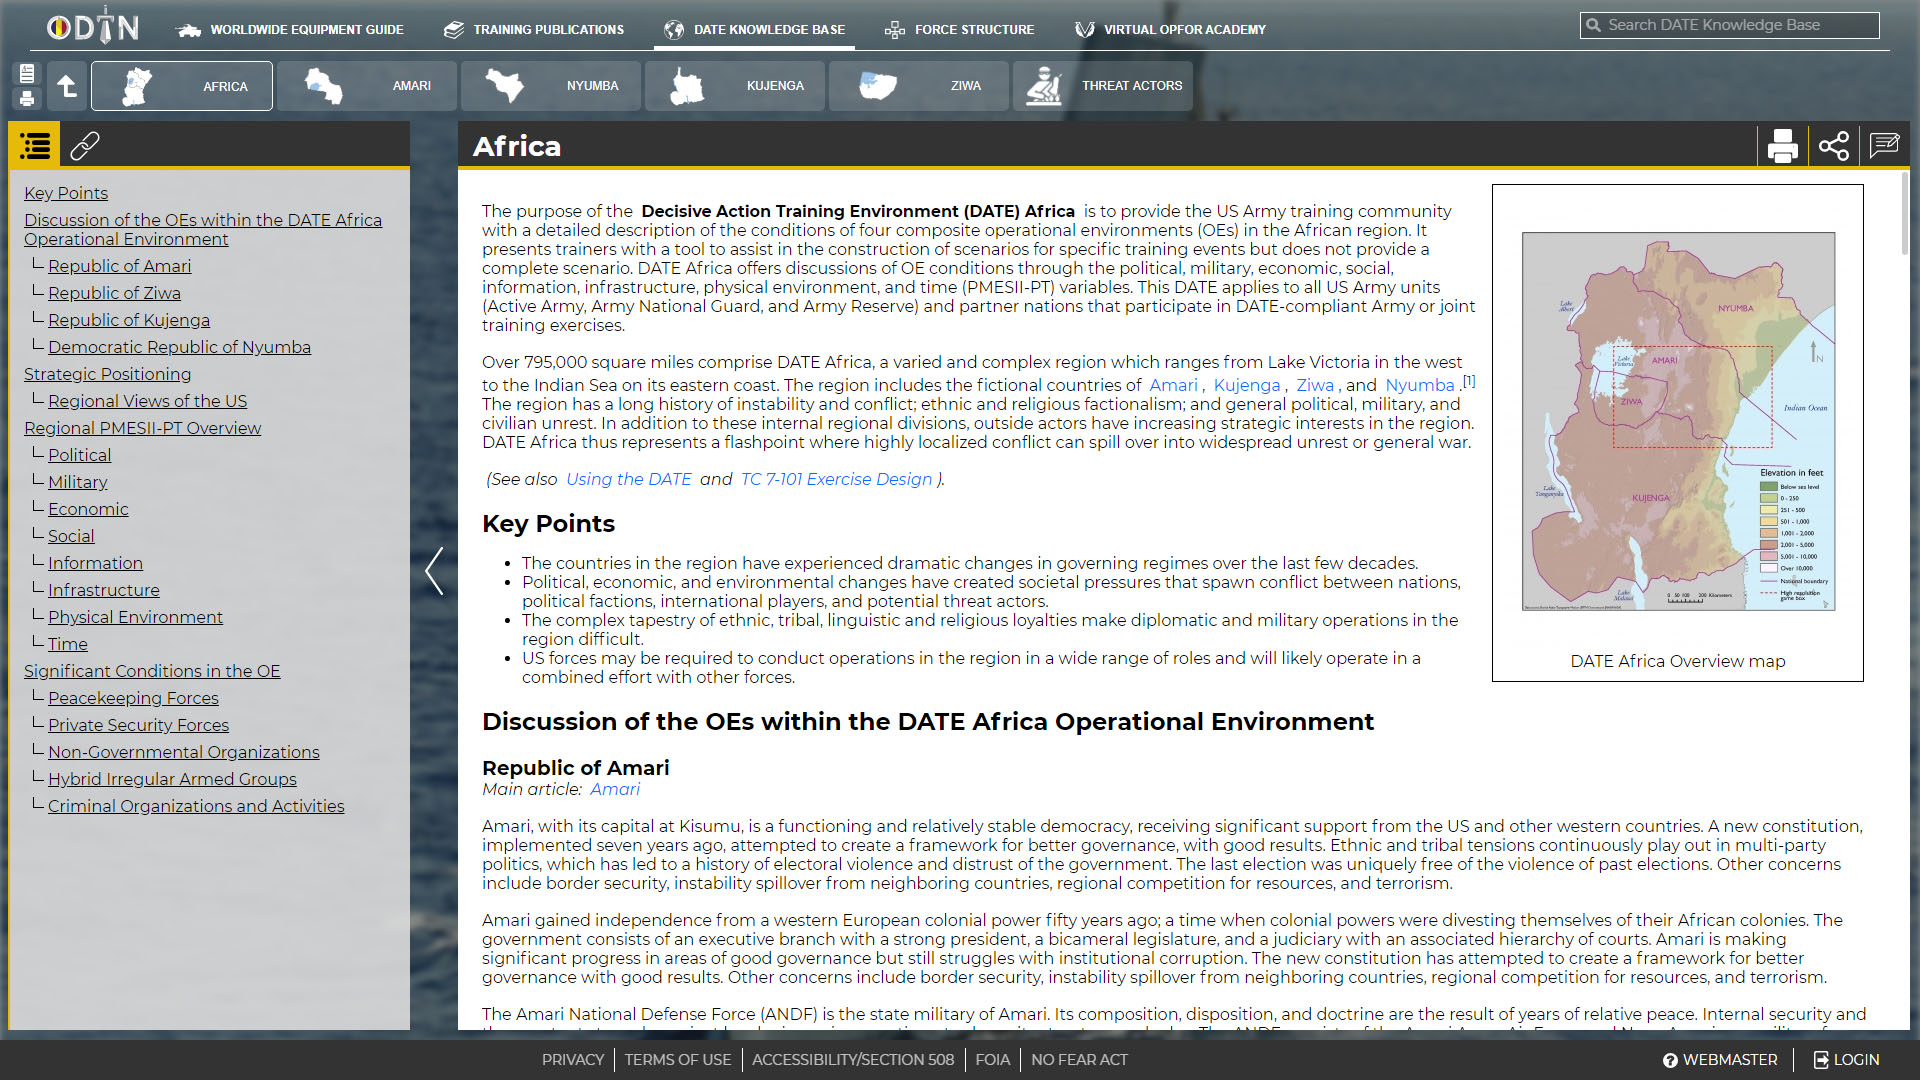
Task: Click the ODIN logo
Action: [x=92, y=28]
